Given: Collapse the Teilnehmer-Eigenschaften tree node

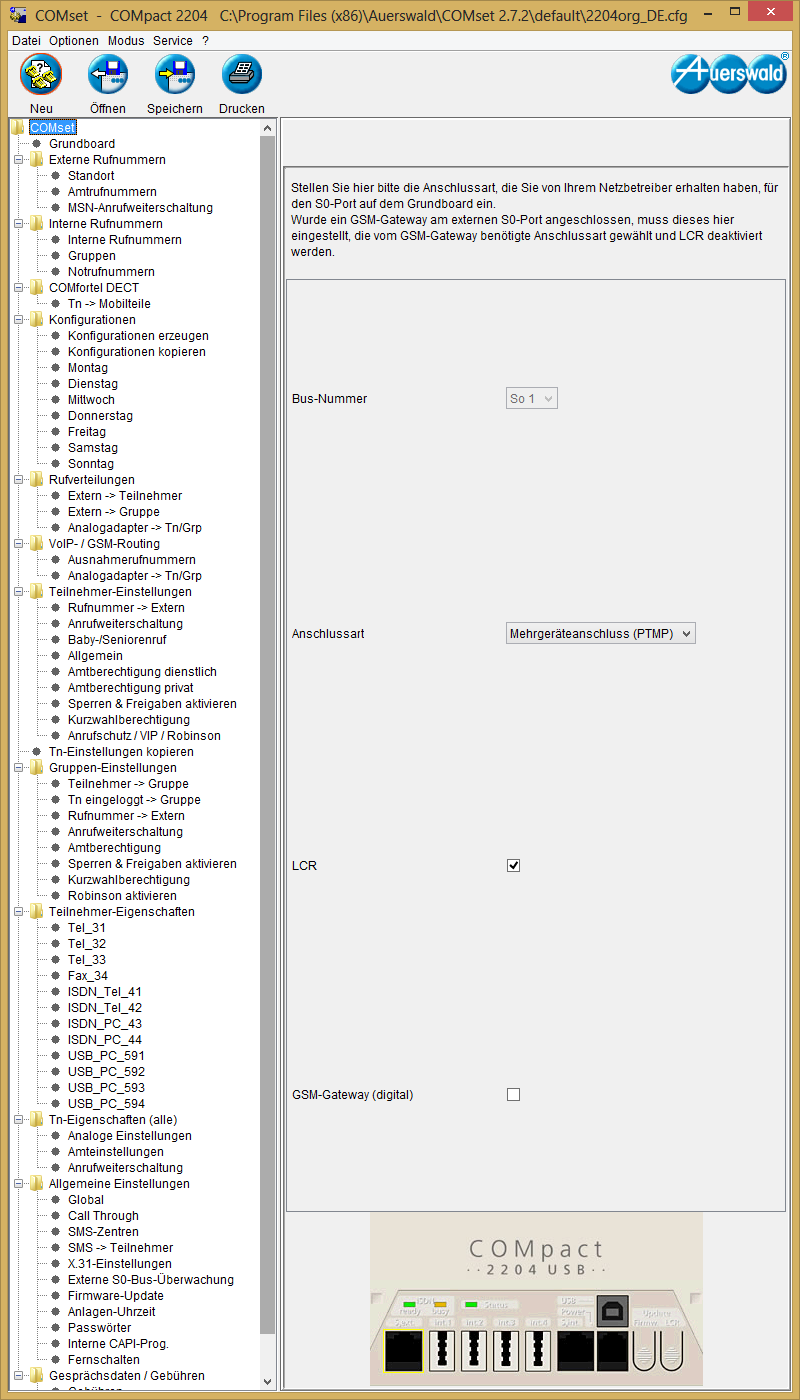Looking at the screenshot, I should 18,912.
